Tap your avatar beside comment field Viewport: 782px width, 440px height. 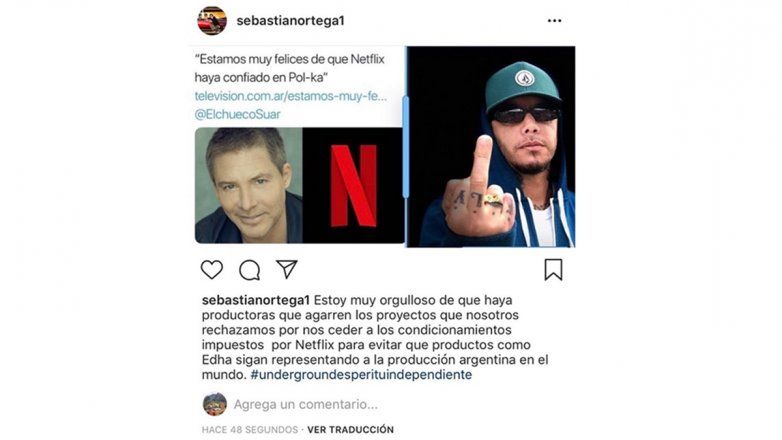coord(215,404)
